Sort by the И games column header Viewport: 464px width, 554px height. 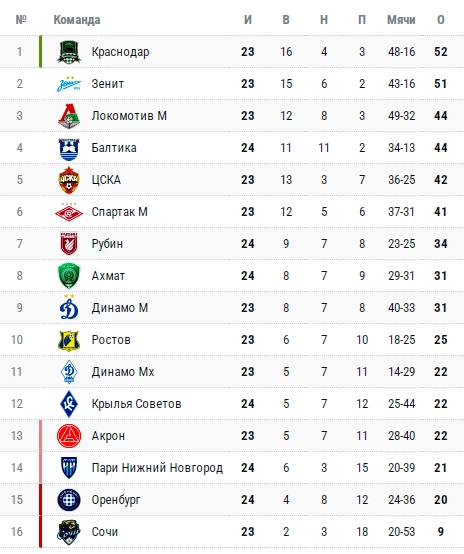click(248, 19)
